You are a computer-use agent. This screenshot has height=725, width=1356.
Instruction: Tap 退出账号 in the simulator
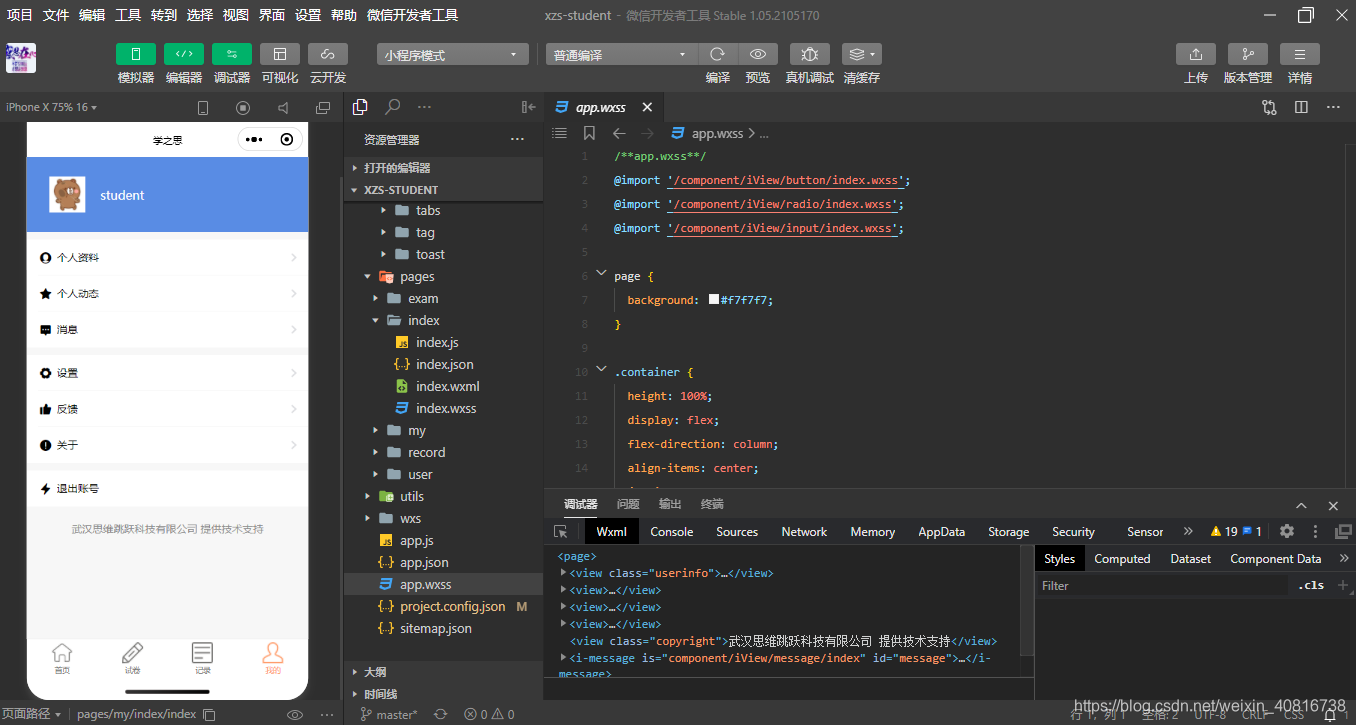(168, 489)
